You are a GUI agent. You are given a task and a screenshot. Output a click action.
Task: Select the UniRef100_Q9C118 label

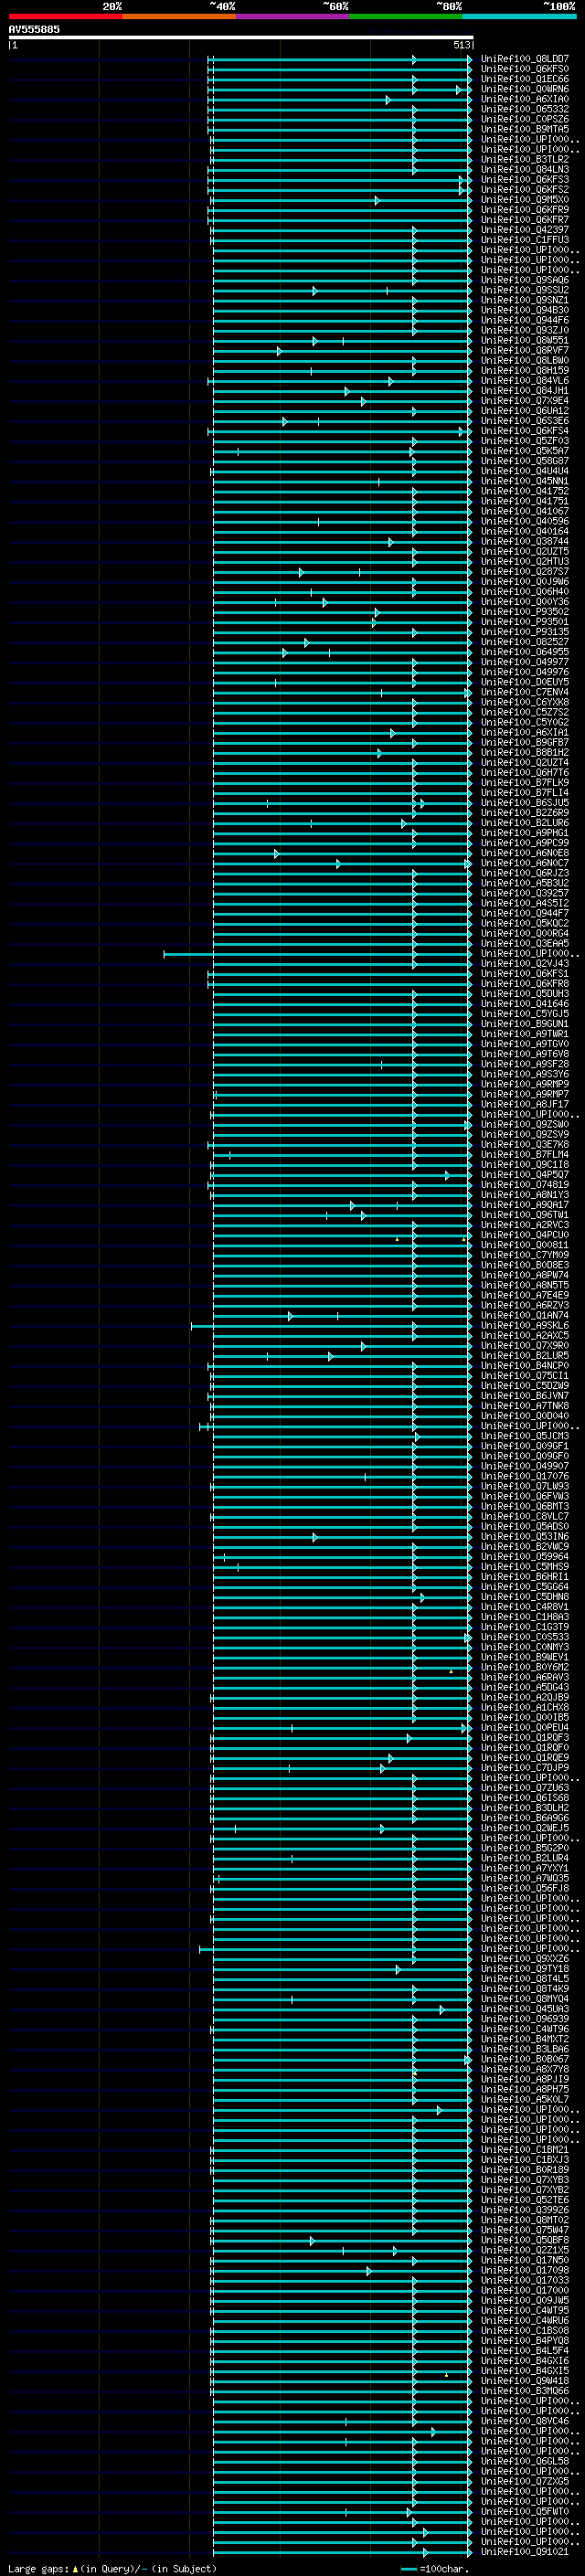pos(525,1165)
